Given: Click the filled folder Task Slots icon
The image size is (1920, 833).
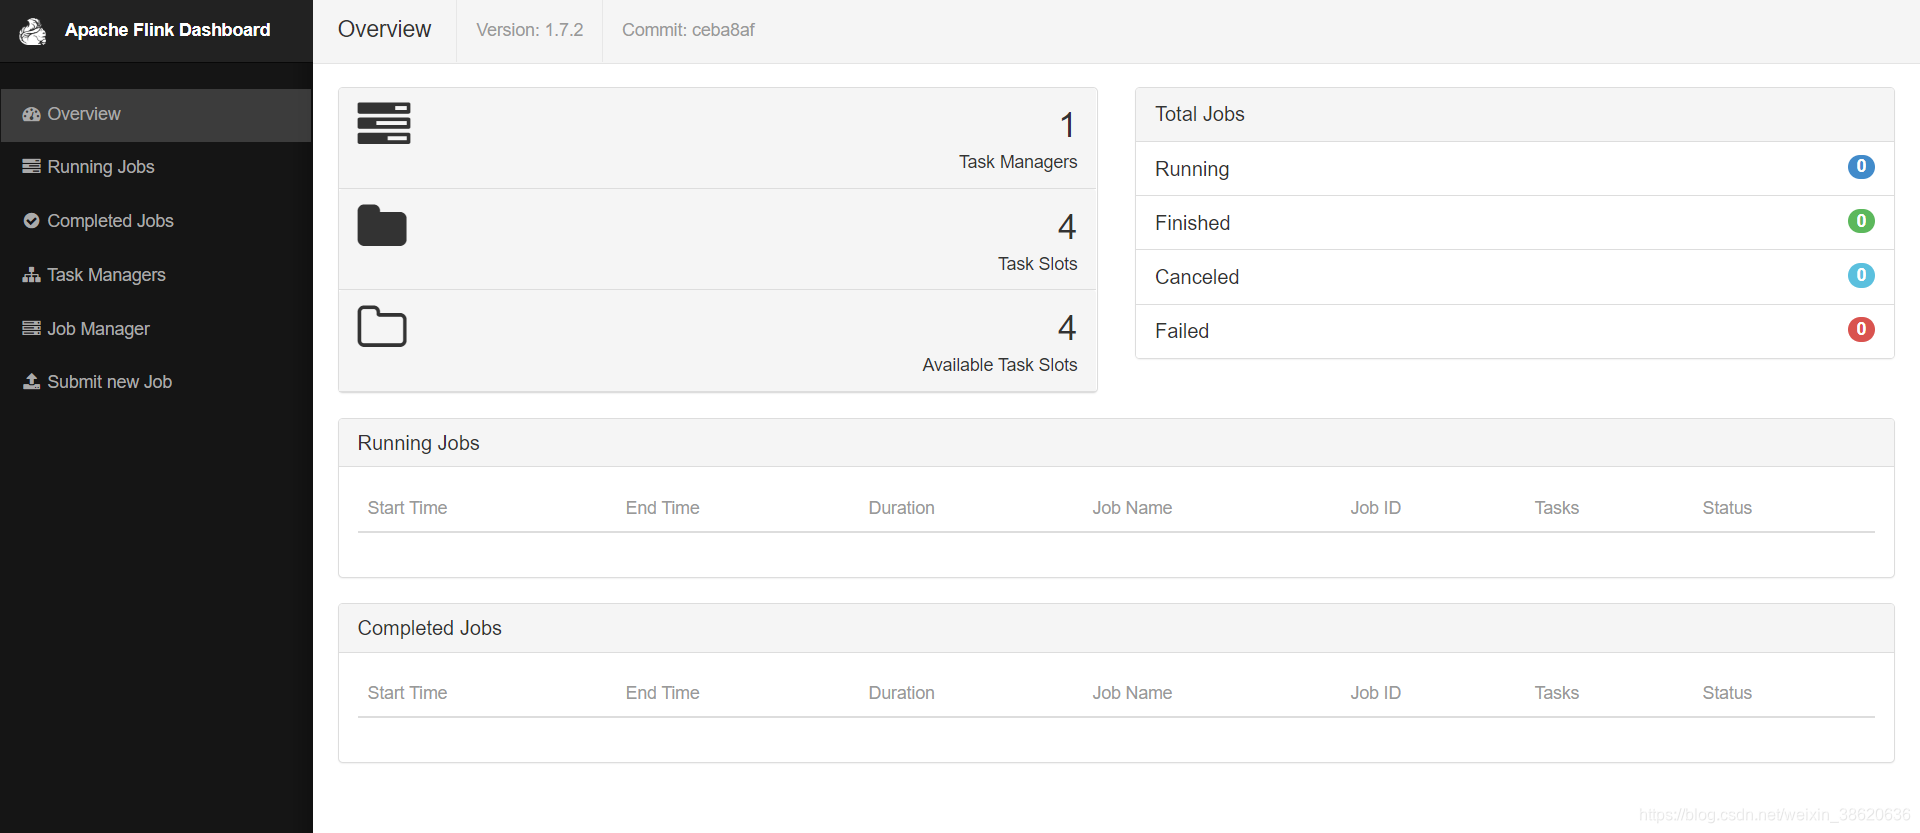Looking at the screenshot, I should point(382,225).
